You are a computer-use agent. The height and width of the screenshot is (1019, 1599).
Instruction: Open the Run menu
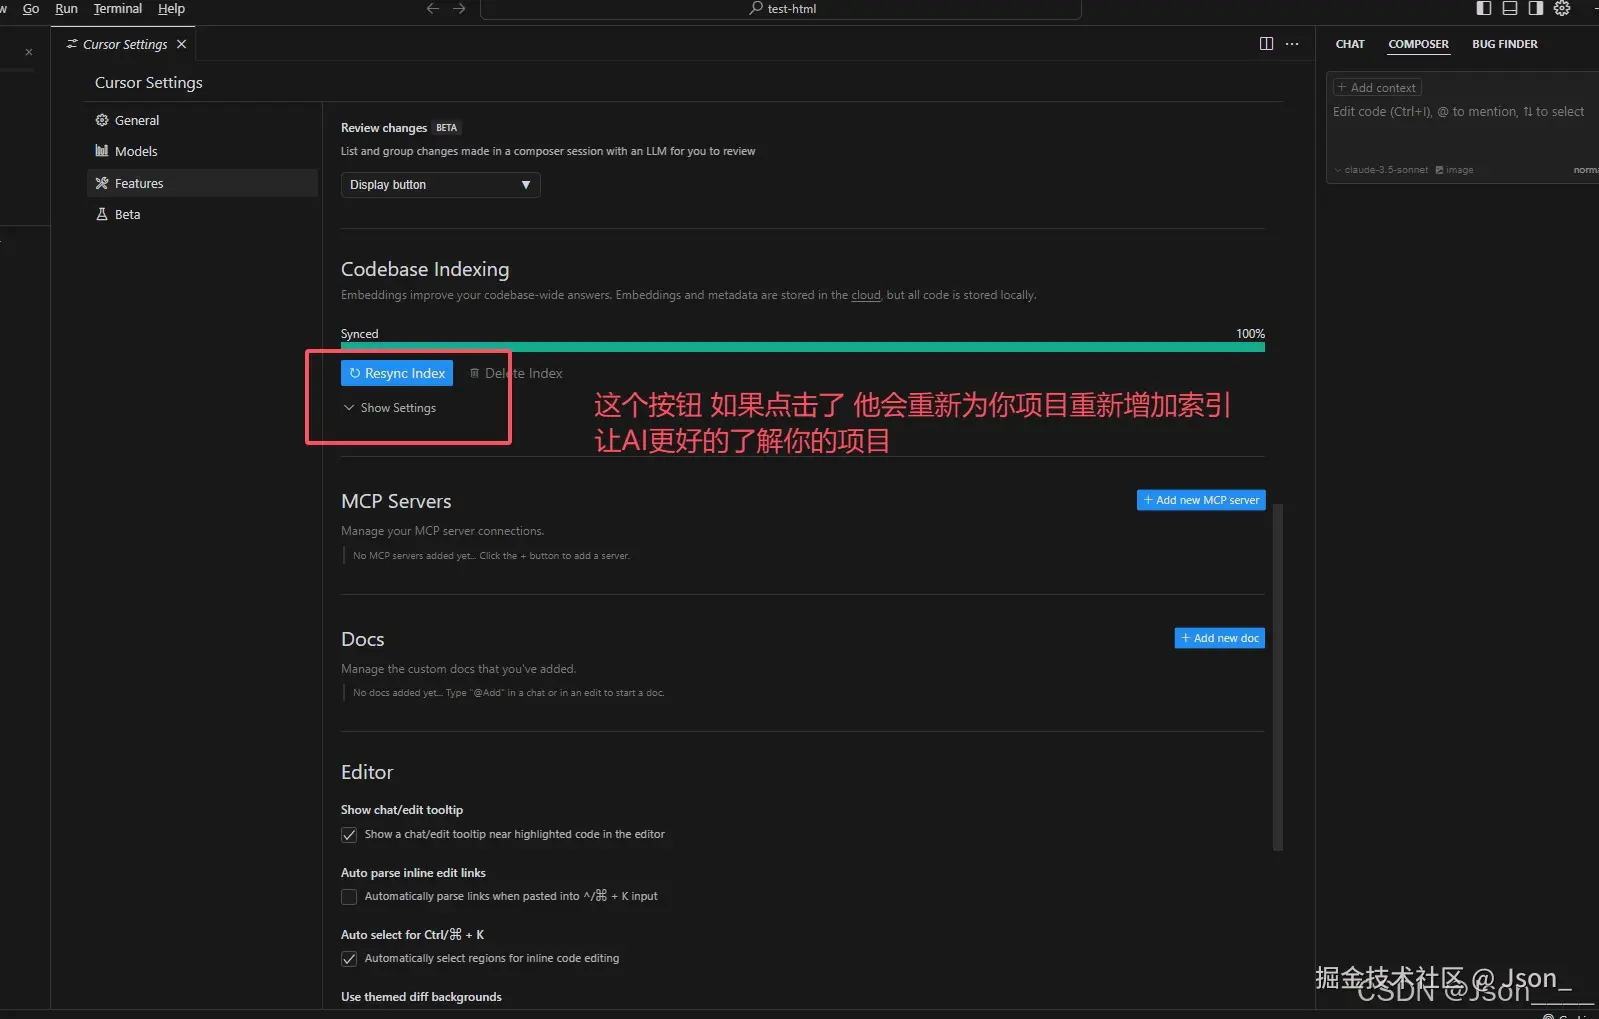pos(66,8)
